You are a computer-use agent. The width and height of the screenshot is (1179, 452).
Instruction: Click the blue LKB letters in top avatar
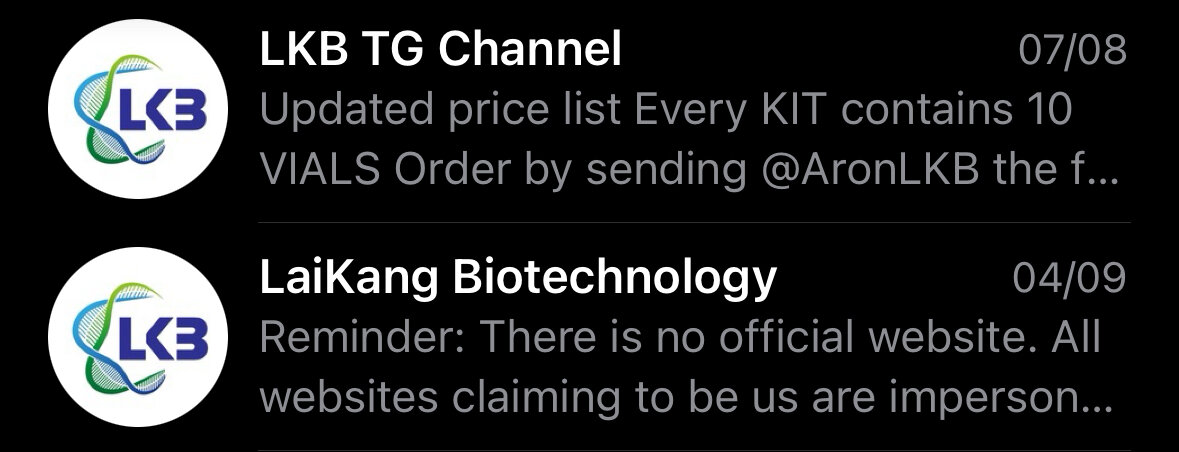(x=162, y=111)
